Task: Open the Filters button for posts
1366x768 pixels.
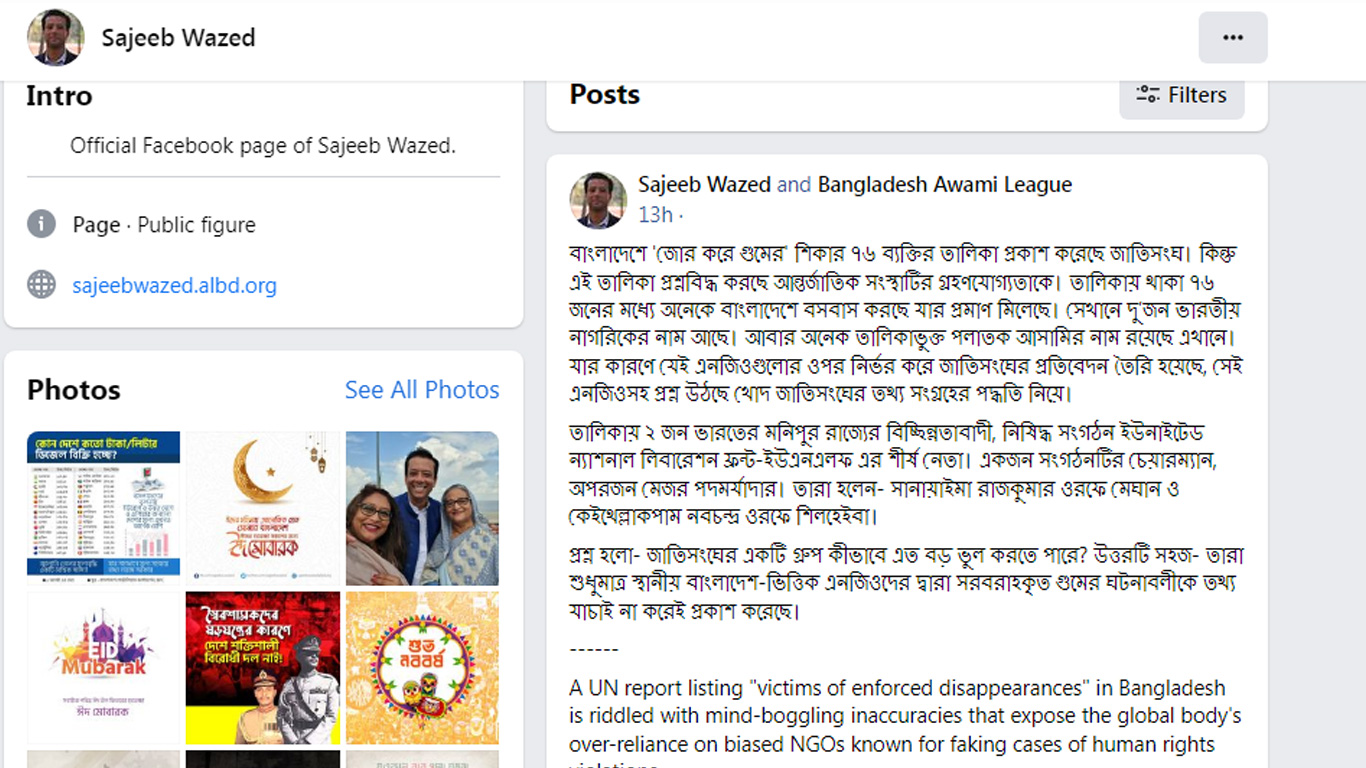Action: [1181, 95]
